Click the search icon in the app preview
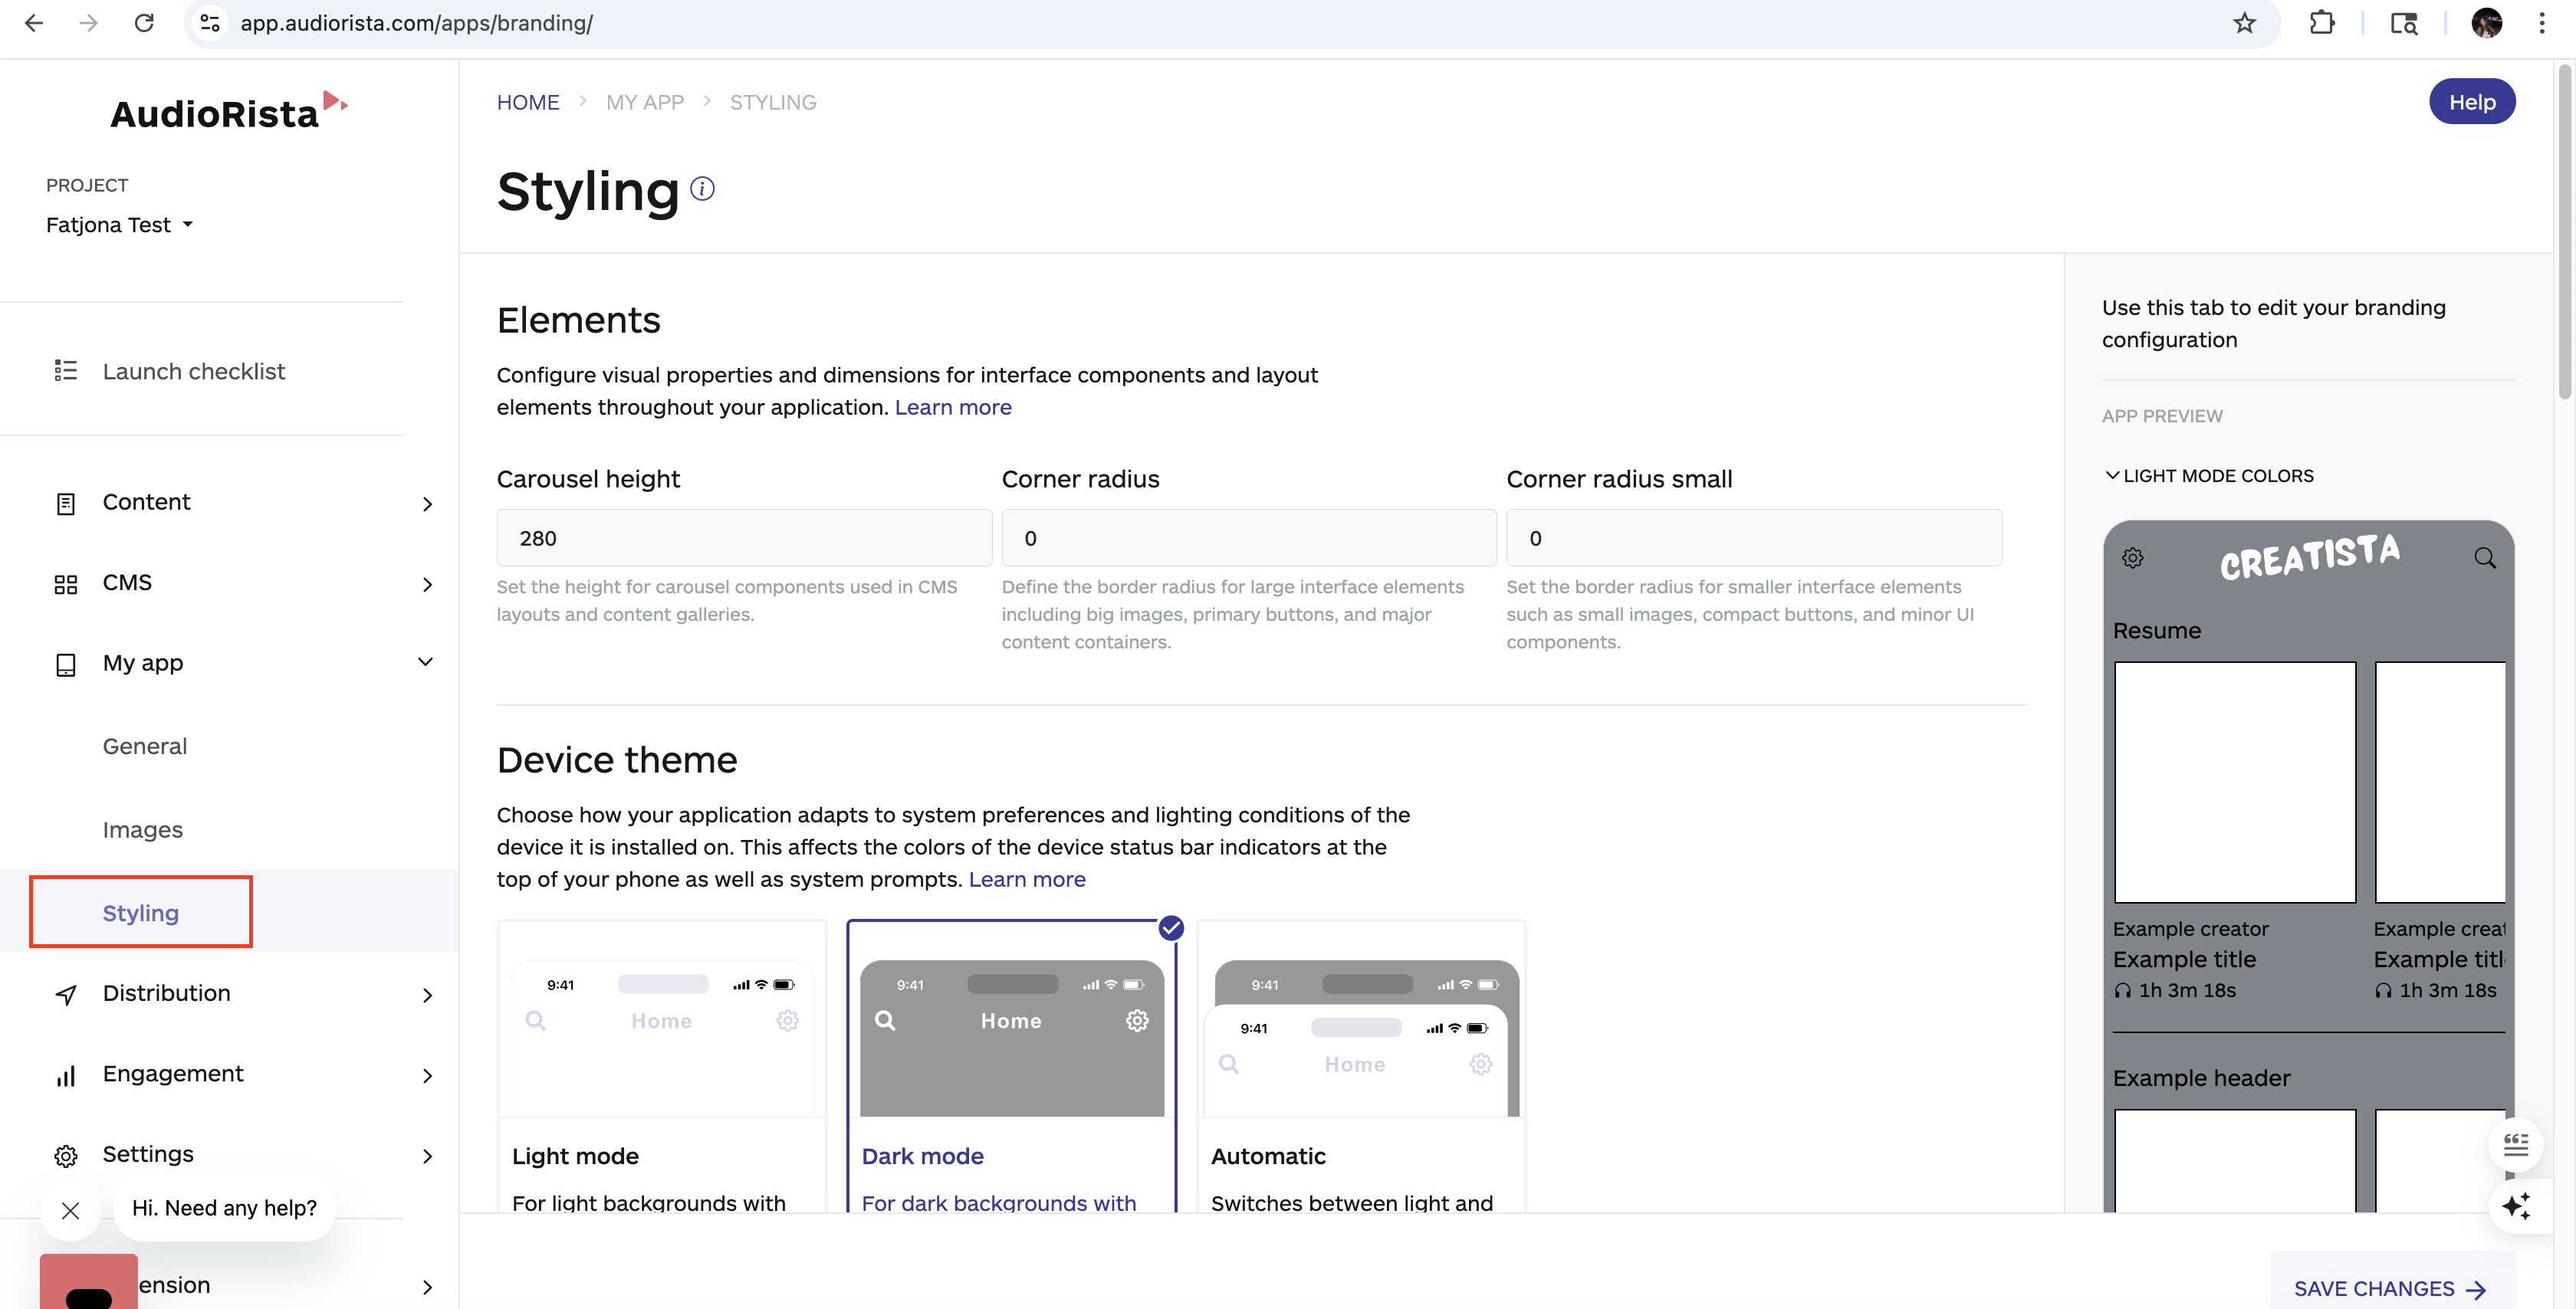 click(x=2486, y=557)
